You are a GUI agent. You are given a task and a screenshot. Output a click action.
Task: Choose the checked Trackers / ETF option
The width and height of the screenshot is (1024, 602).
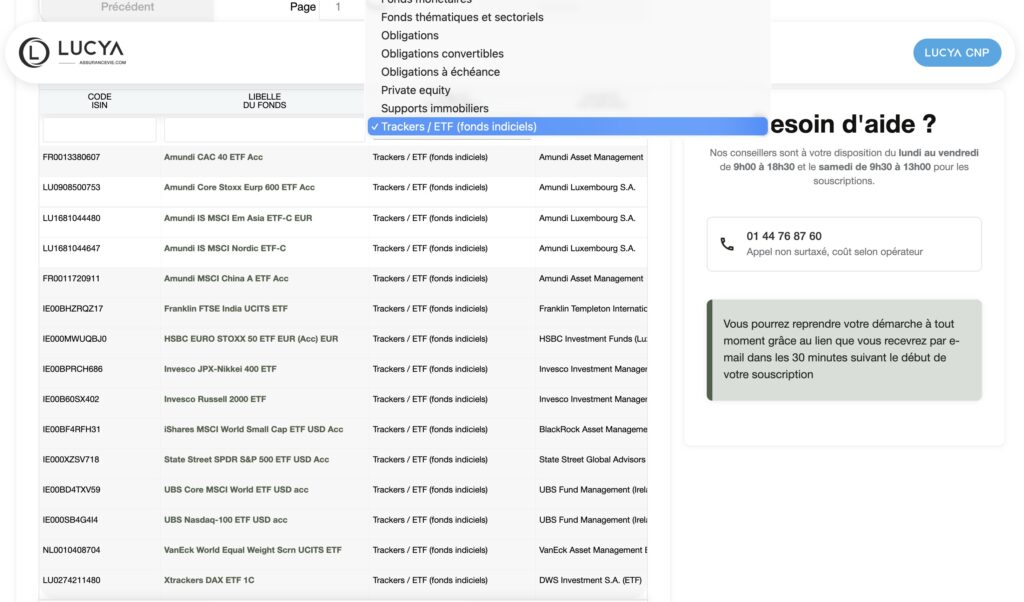click(458, 127)
